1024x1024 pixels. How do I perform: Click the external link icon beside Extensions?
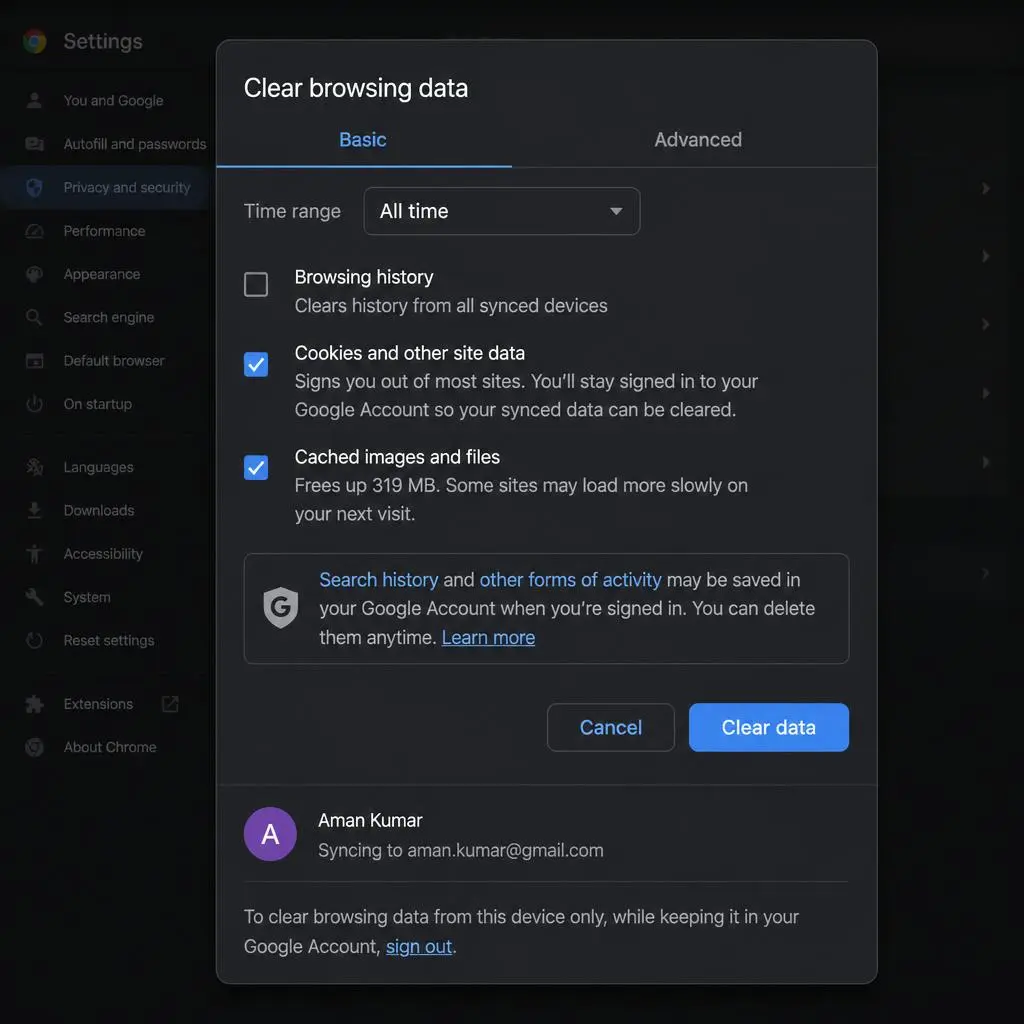[x=170, y=704]
